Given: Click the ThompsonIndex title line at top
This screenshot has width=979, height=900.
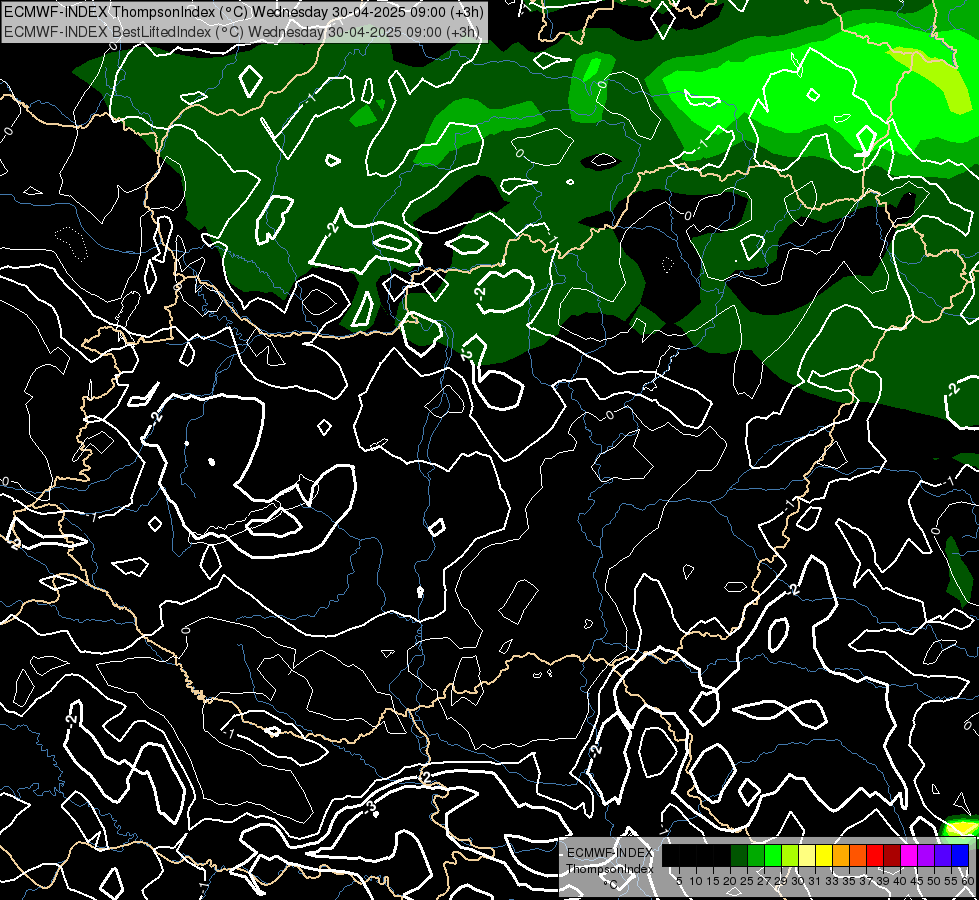Looking at the screenshot, I should tap(244, 11).
